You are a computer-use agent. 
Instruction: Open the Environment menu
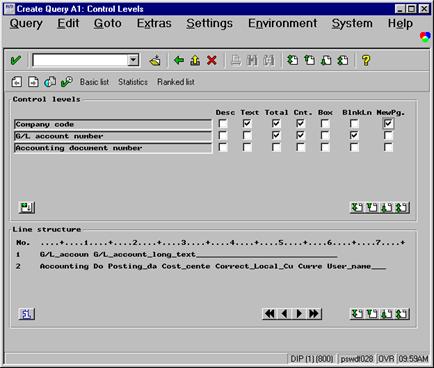(x=282, y=23)
